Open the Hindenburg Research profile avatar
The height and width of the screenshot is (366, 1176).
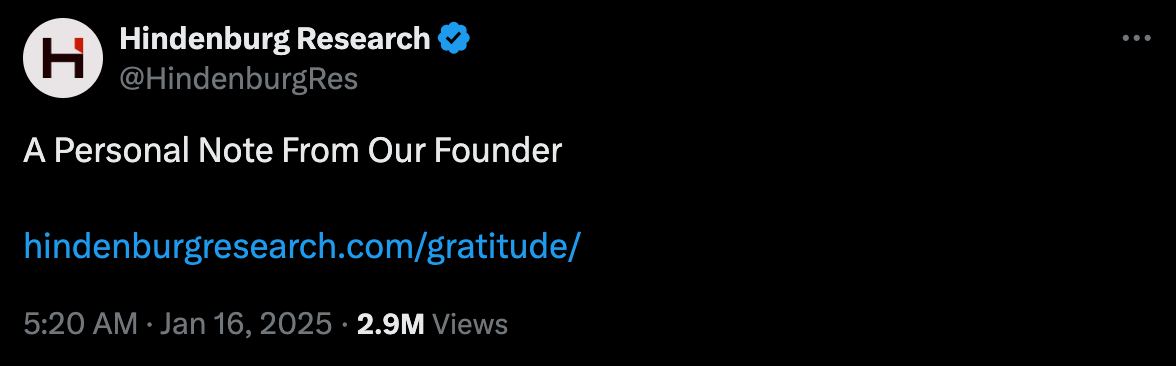63,58
